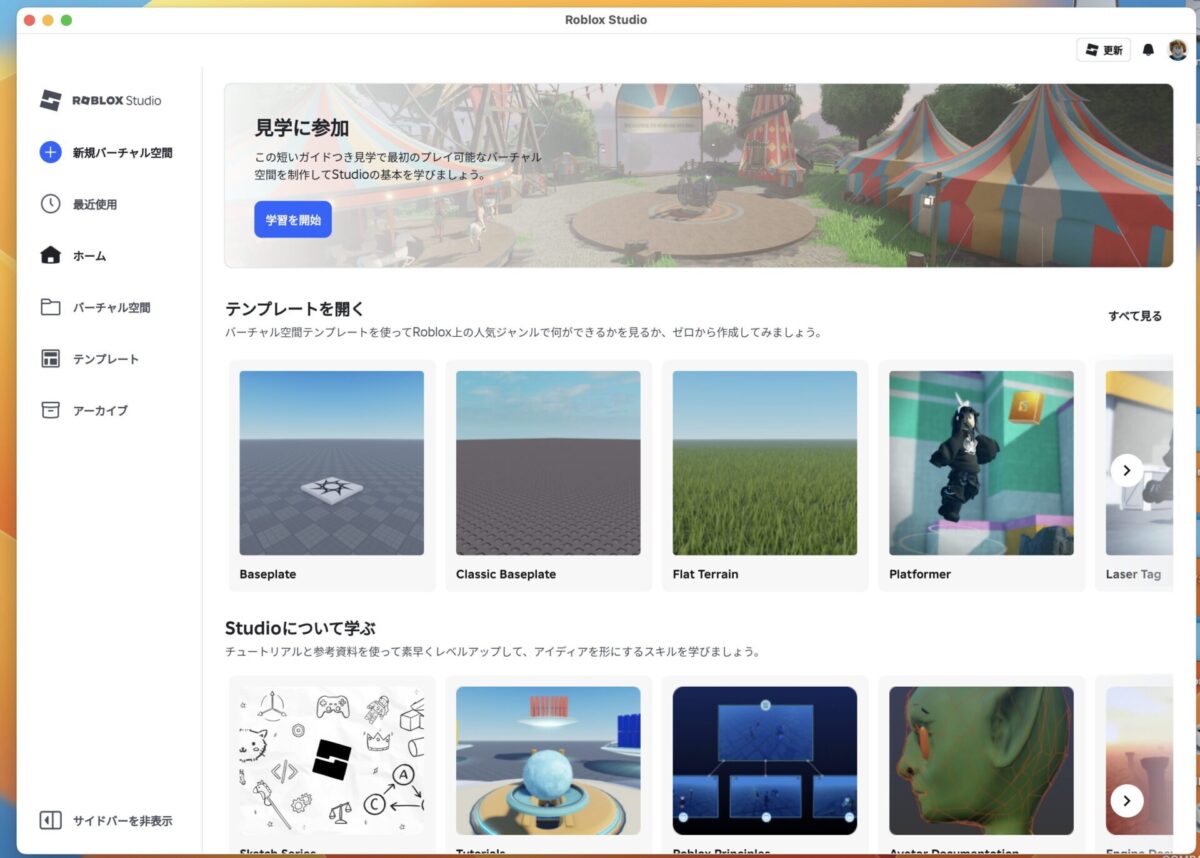The width and height of the screenshot is (1200, 858).
Task: Hide the sidebar with サイドバーを非表示
Action: point(106,820)
